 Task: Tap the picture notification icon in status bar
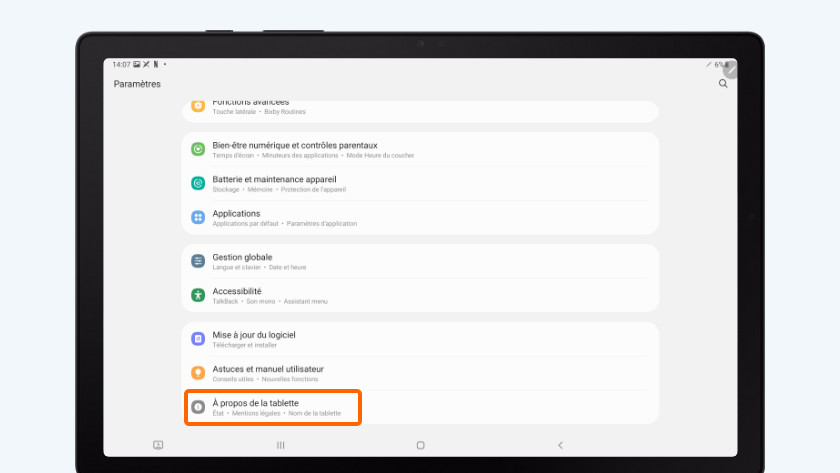click(137, 64)
